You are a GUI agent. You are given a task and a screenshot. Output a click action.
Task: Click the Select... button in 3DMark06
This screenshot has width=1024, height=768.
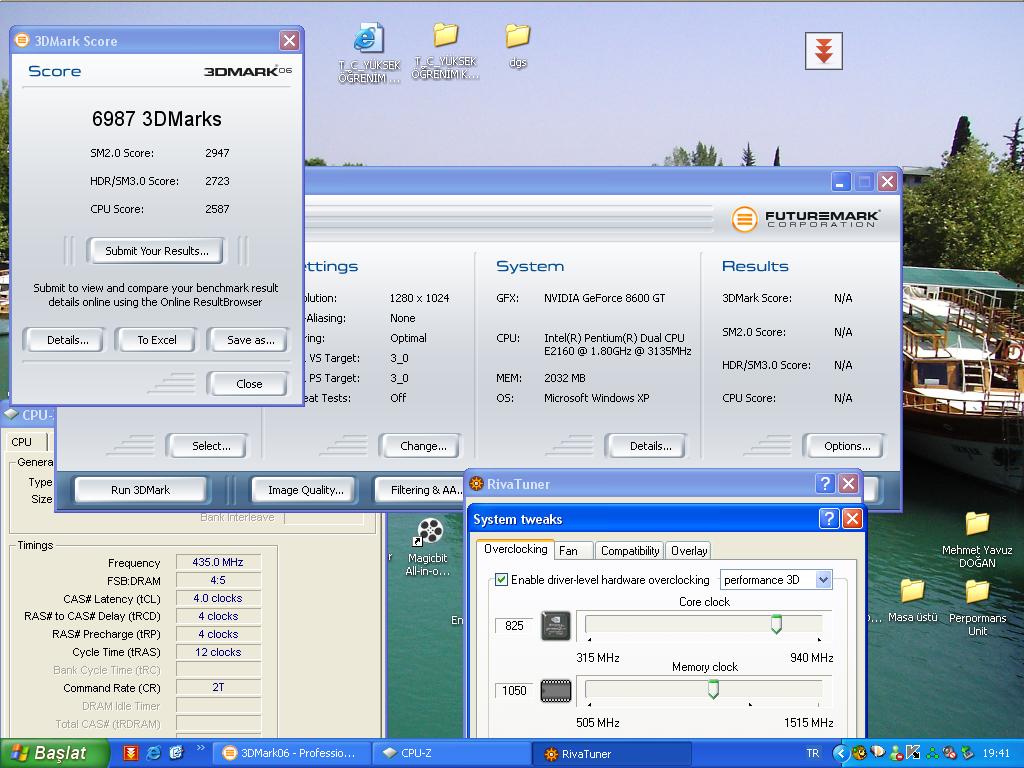(x=208, y=446)
